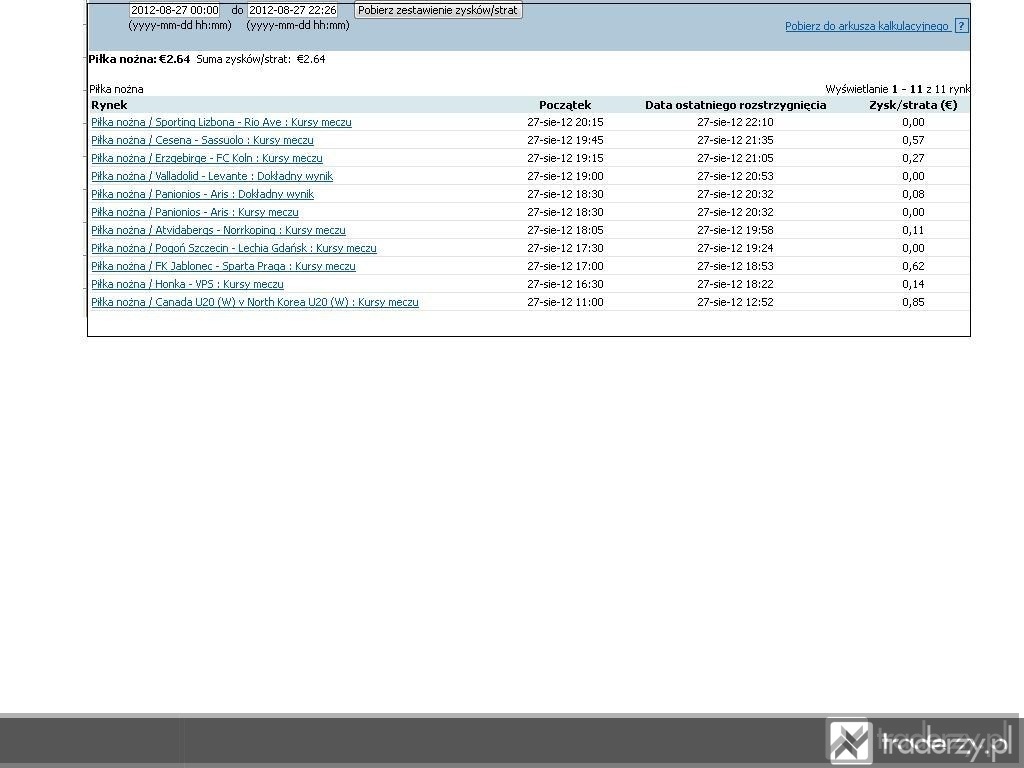Click the Początek column header
Screen dimensions: 1024x768
(565, 105)
